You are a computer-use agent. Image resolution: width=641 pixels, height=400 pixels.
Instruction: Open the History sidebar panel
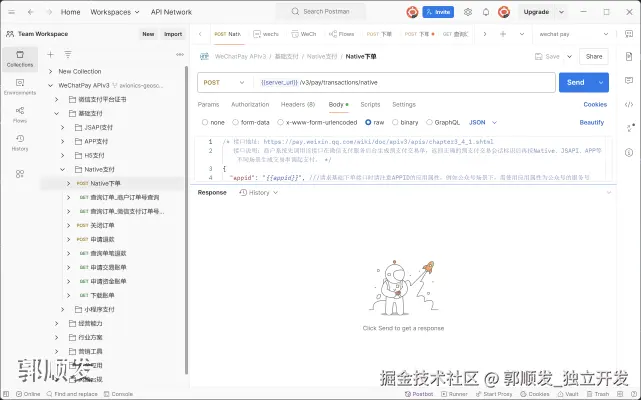click(20, 143)
